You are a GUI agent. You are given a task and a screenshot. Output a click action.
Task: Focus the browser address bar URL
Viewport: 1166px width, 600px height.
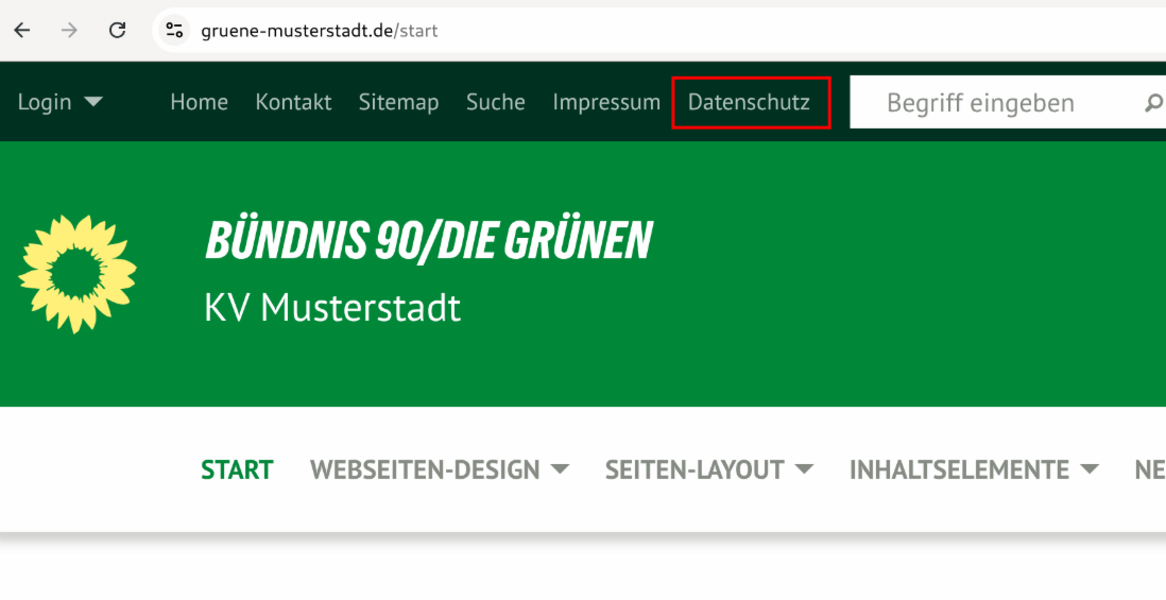click(x=319, y=30)
